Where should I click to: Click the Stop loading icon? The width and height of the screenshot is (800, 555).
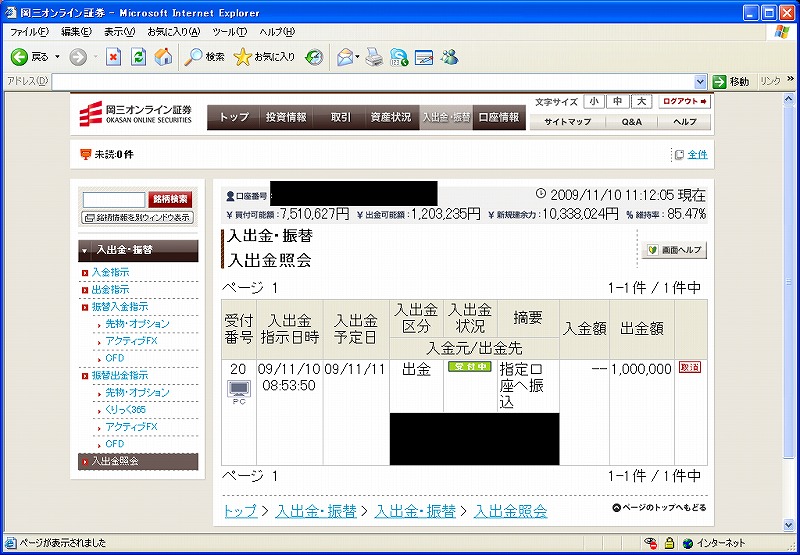[114, 57]
